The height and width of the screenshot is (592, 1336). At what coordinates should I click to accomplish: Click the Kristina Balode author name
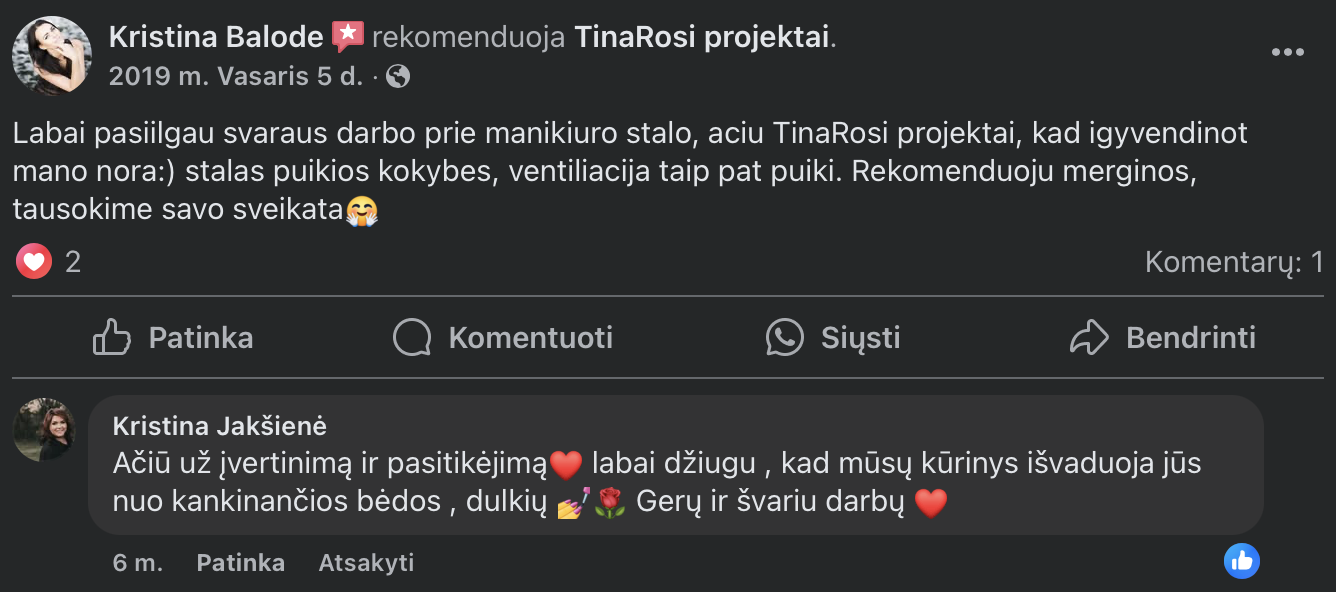[216, 38]
